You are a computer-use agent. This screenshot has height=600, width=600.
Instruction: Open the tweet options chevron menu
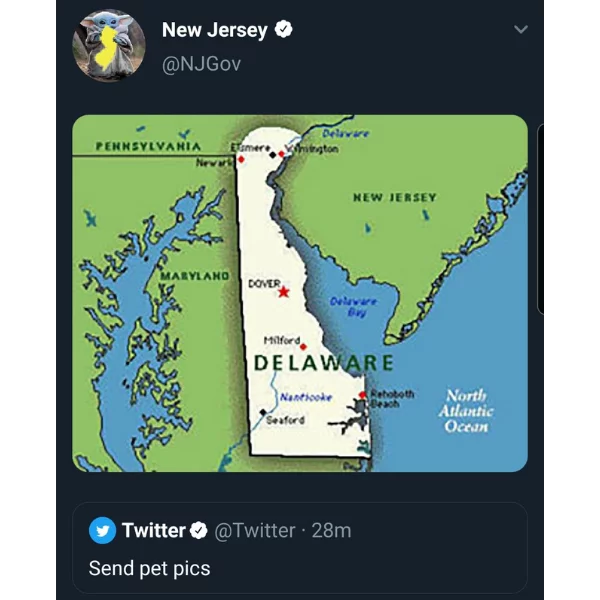click(x=521, y=29)
